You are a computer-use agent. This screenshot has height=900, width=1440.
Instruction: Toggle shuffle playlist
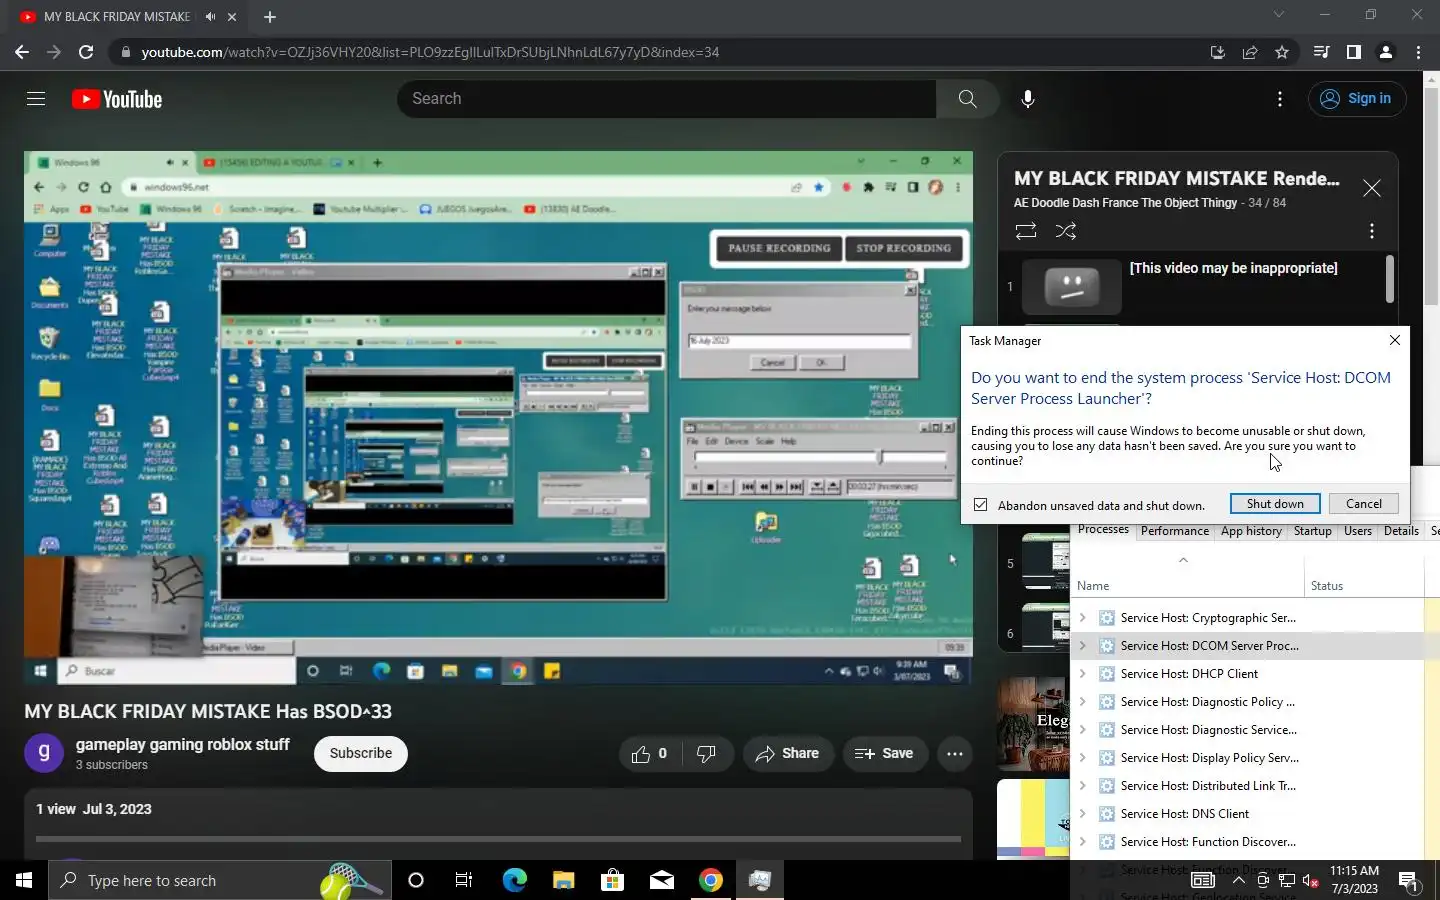click(x=1066, y=231)
